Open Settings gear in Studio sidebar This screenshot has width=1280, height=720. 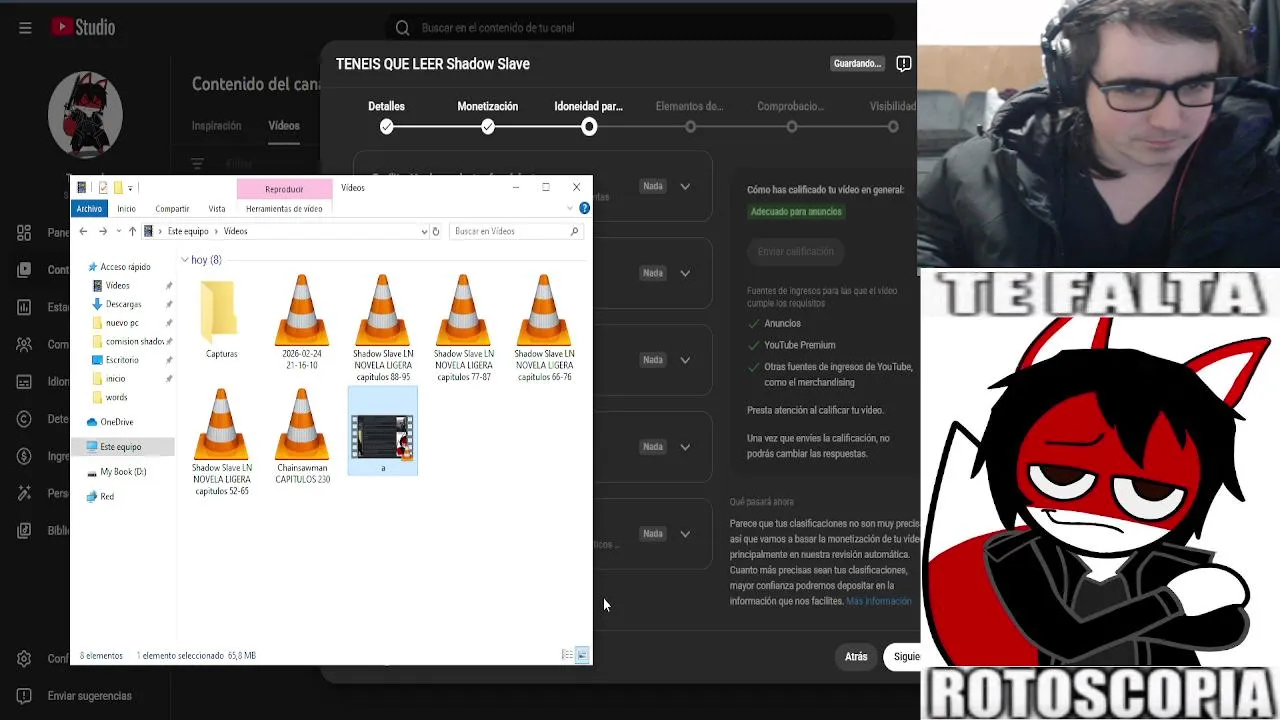pyautogui.click(x=24, y=659)
